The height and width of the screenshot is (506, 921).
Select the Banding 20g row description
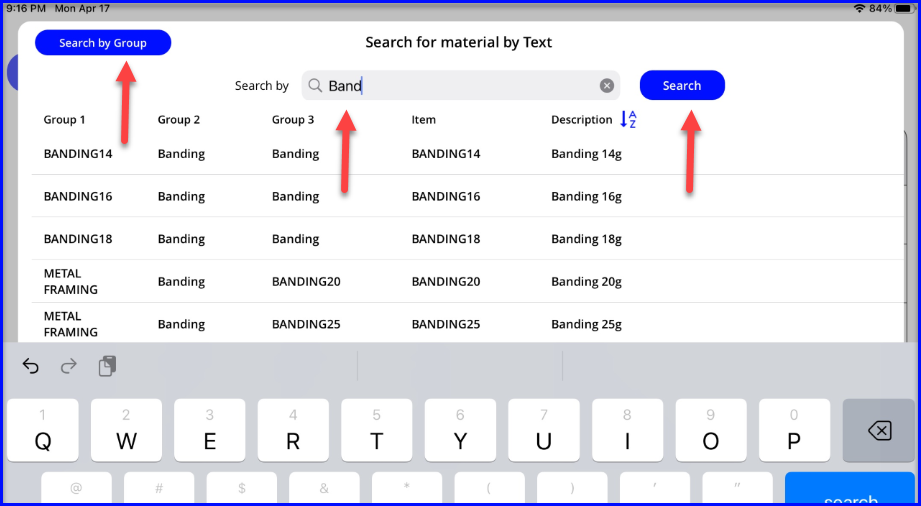[586, 282]
